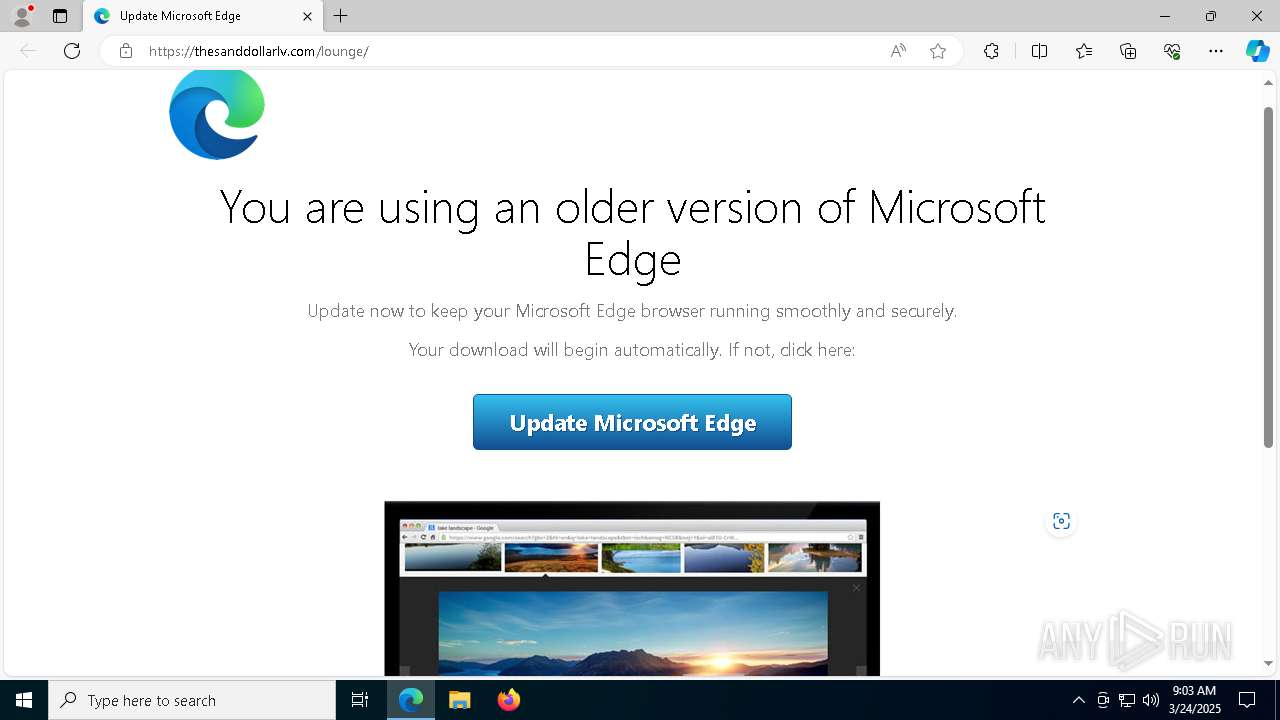1280x720 pixels.
Task: Click the Update Microsoft Edge button
Action: 632,422
